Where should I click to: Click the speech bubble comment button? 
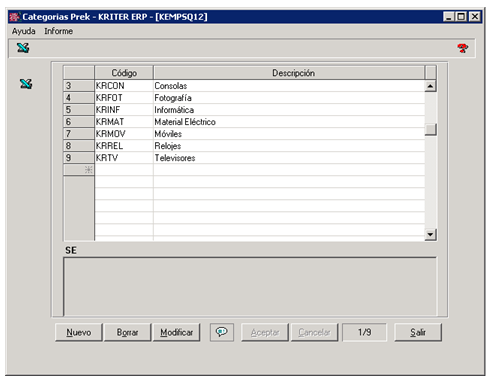[x=222, y=332]
